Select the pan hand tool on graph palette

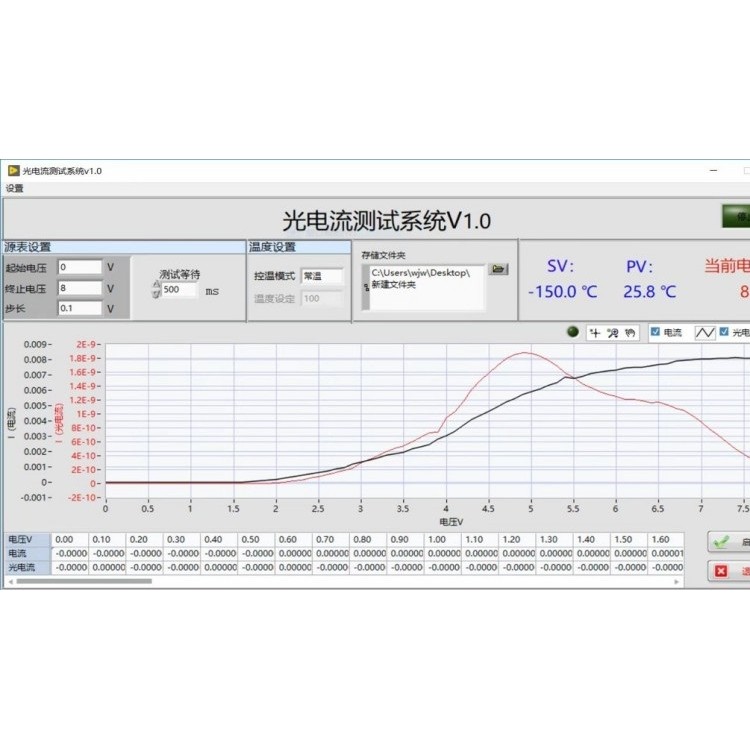coord(629,333)
